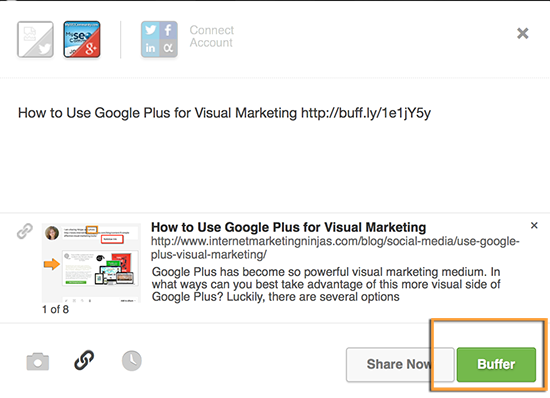The width and height of the screenshot is (550, 398).
Task: Edit the link preview description text
Action: pyautogui.click(x=326, y=284)
